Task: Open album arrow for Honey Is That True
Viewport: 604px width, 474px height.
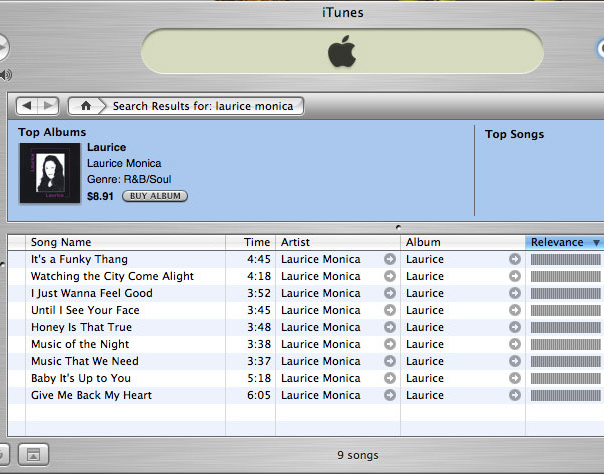Action: pos(515,327)
